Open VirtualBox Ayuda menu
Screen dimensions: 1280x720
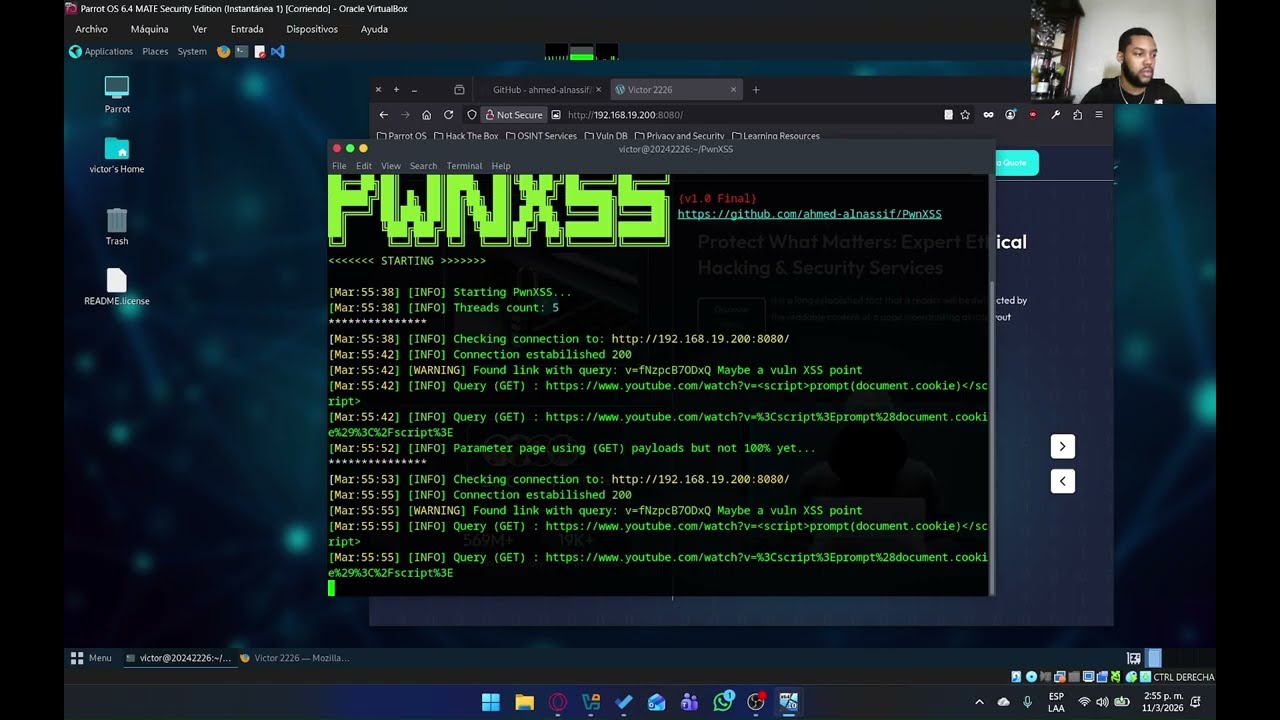click(374, 29)
